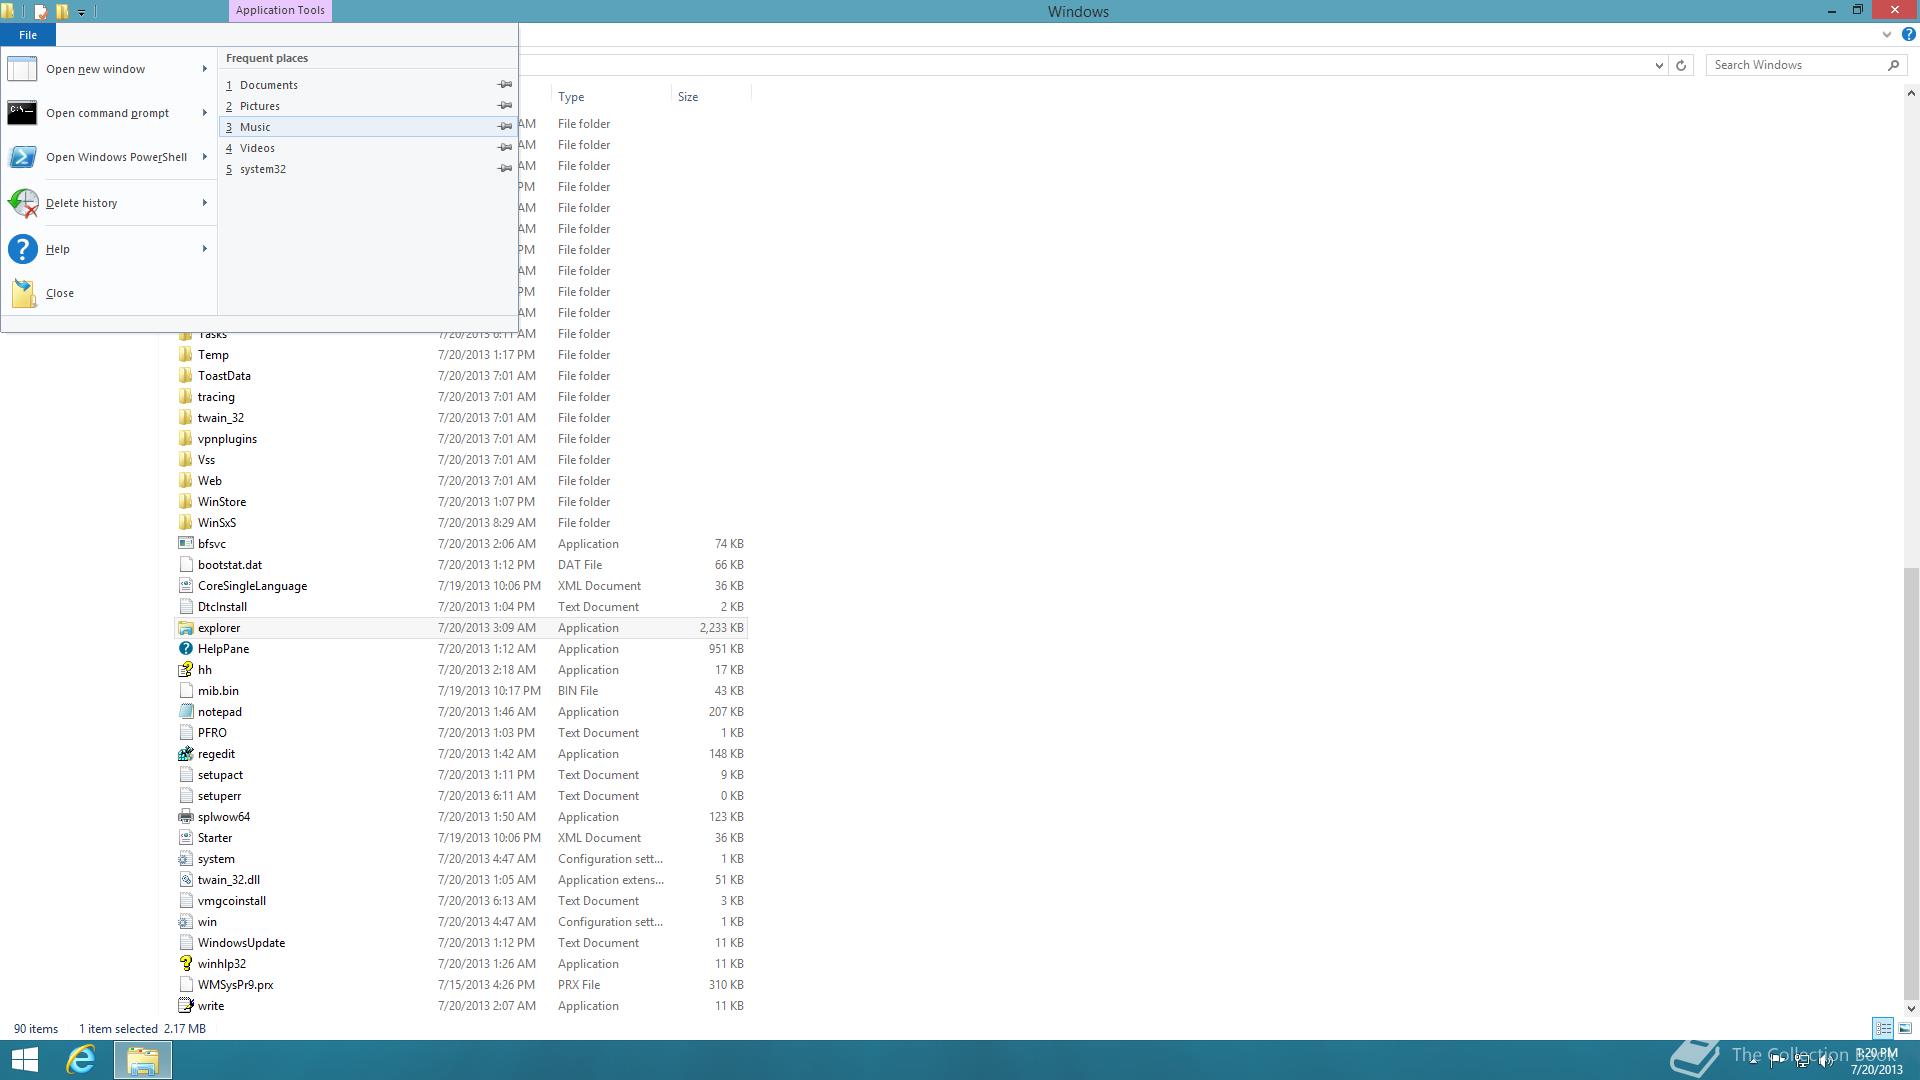This screenshot has height=1080, width=1920.
Task: Pin Music in Frequent places
Action: point(505,127)
